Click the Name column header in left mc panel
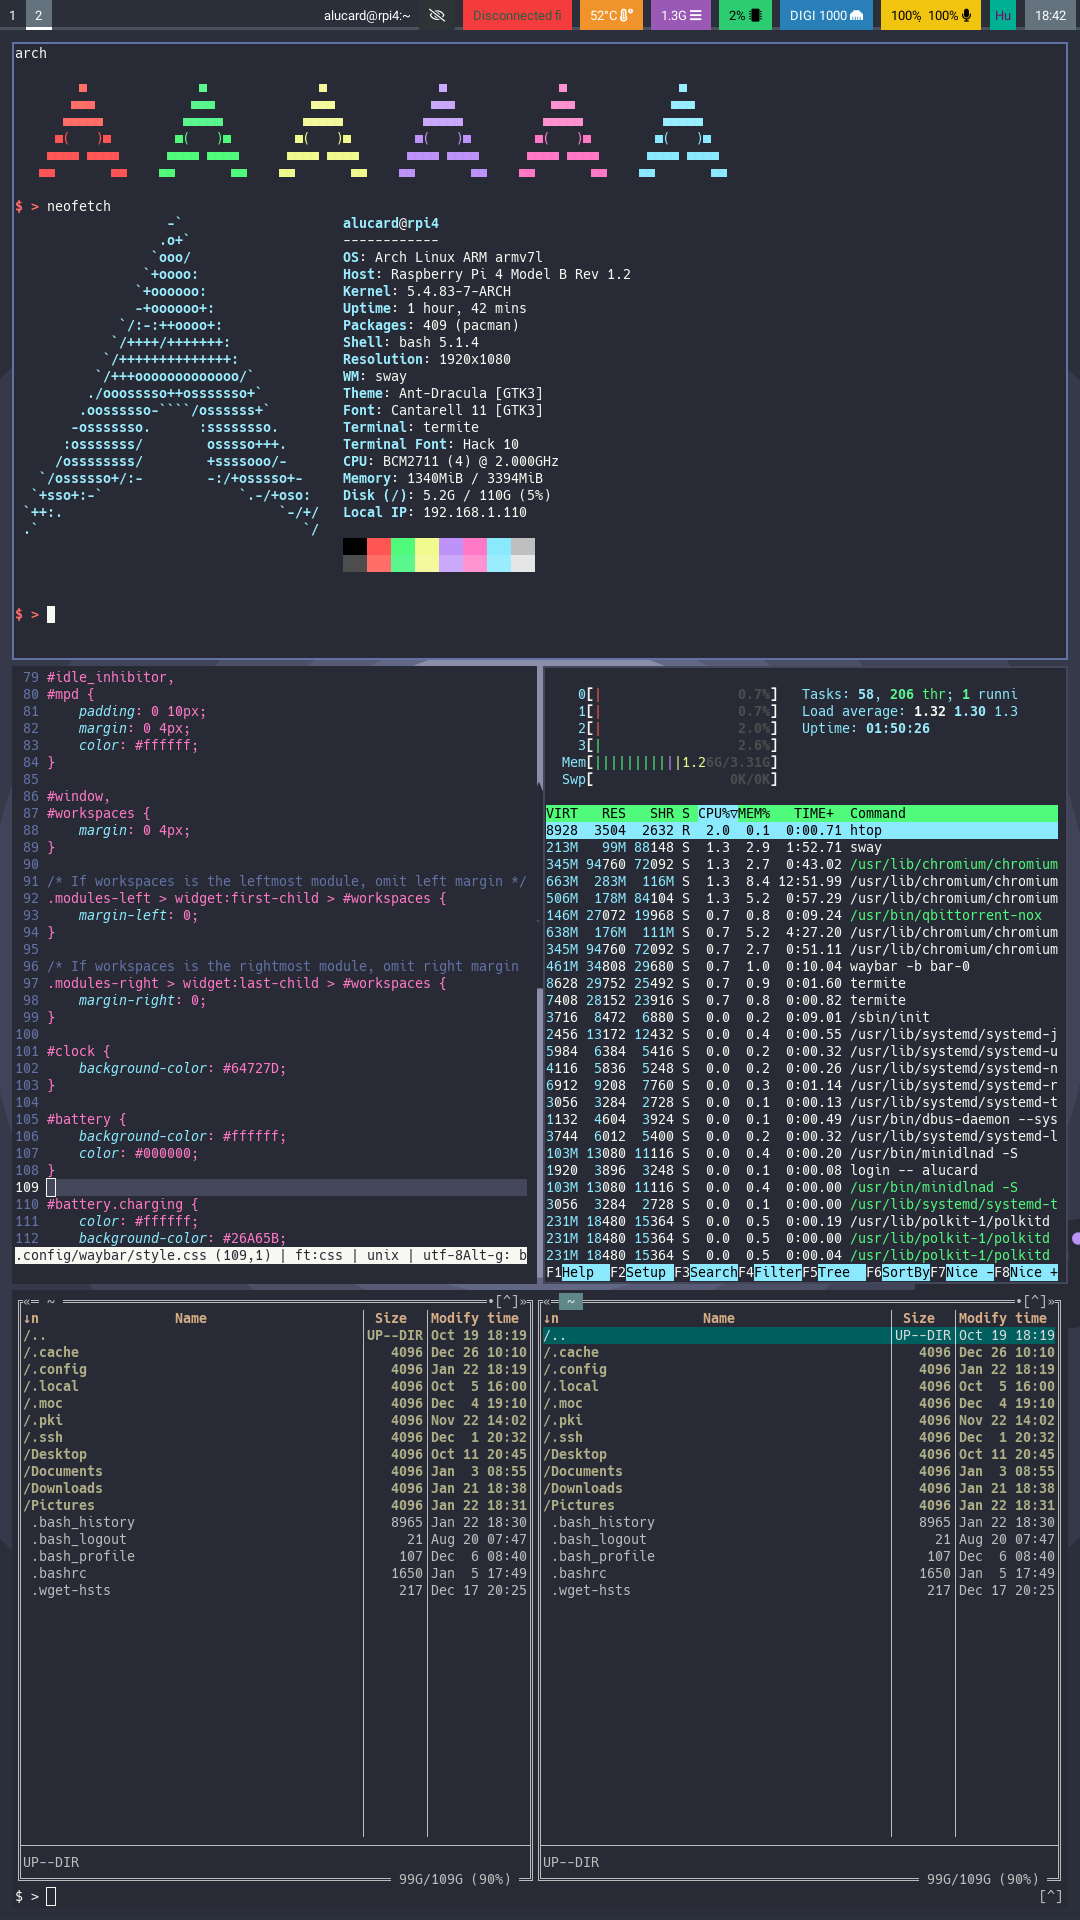Image resolution: width=1080 pixels, height=1920 pixels. tap(190, 1318)
